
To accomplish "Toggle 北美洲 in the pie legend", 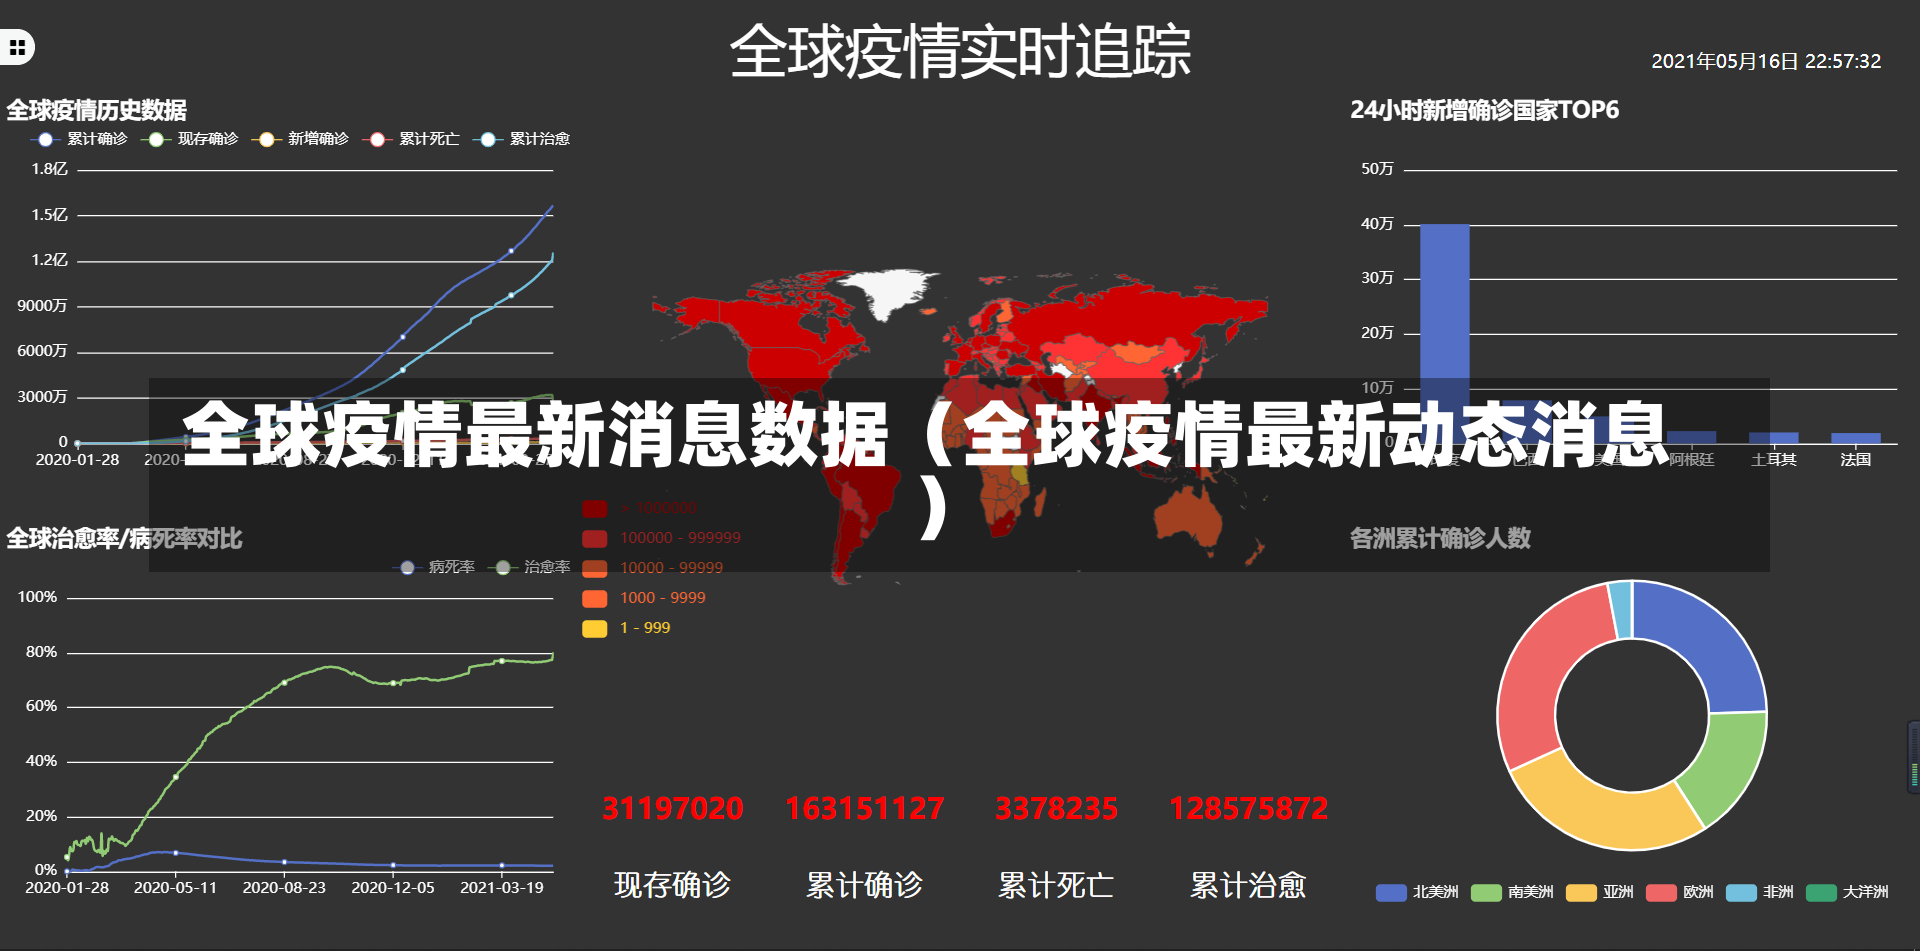I will (x=1417, y=892).
